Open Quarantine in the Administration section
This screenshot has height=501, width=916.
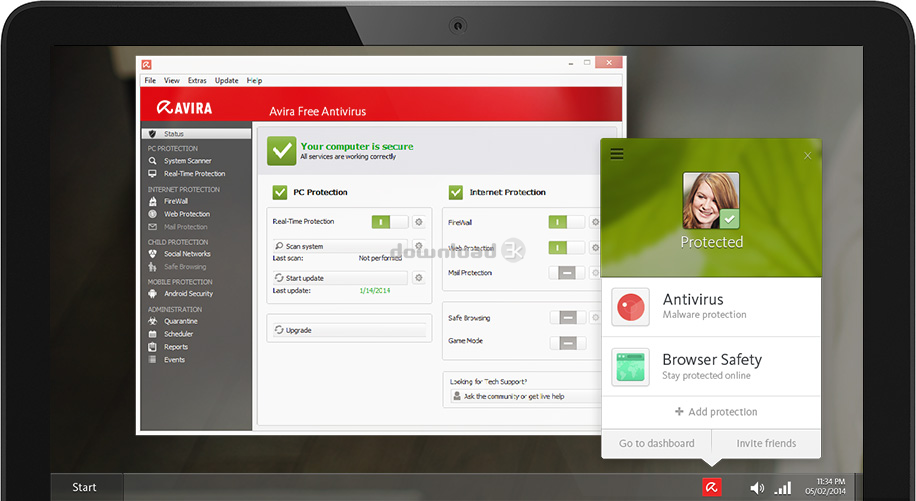[180, 321]
